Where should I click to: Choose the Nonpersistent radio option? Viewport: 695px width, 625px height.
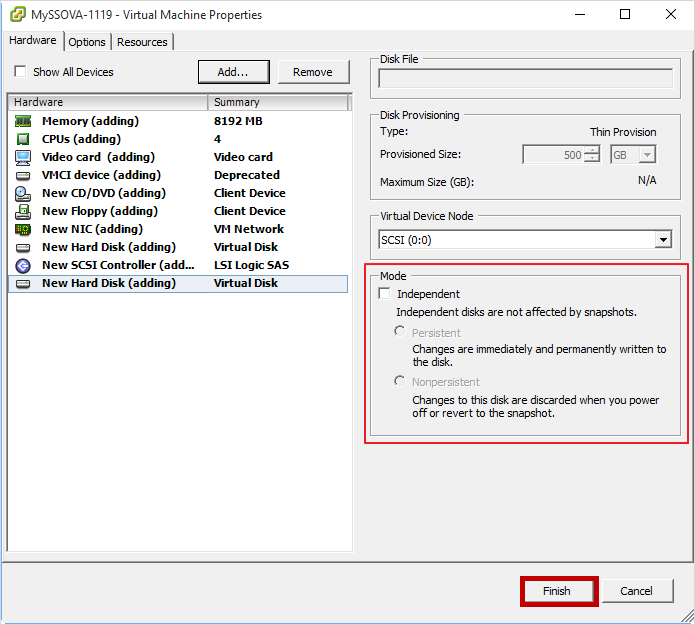click(x=400, y=382)
